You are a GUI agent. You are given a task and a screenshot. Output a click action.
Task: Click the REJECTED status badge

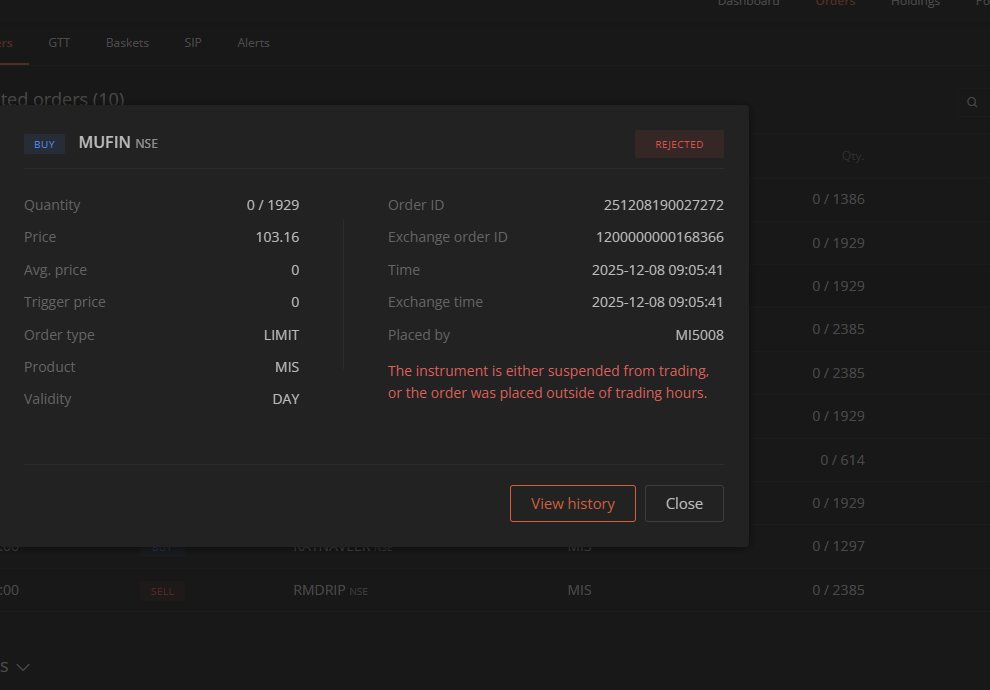pos(679,144)
